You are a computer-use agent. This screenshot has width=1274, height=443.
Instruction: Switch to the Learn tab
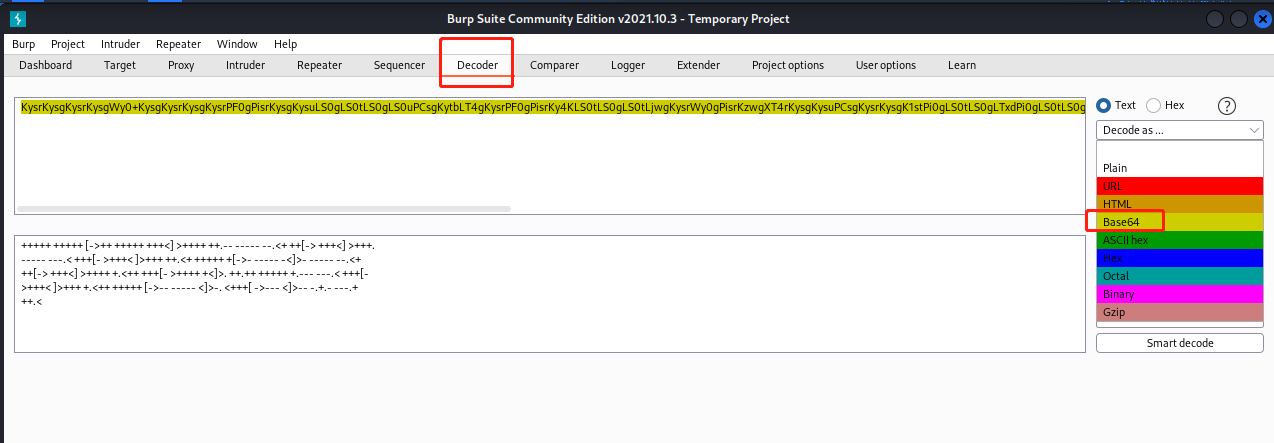(x=962, y=65)
